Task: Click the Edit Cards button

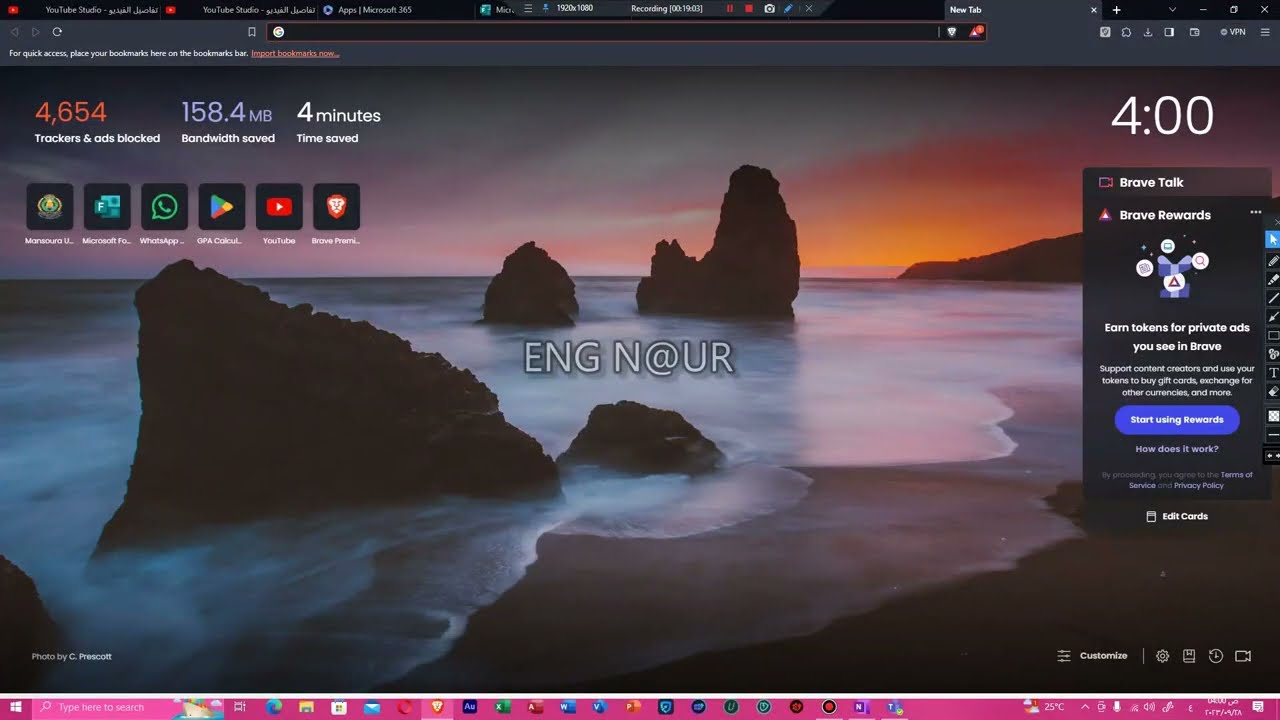Action: tap(1177, 516)
